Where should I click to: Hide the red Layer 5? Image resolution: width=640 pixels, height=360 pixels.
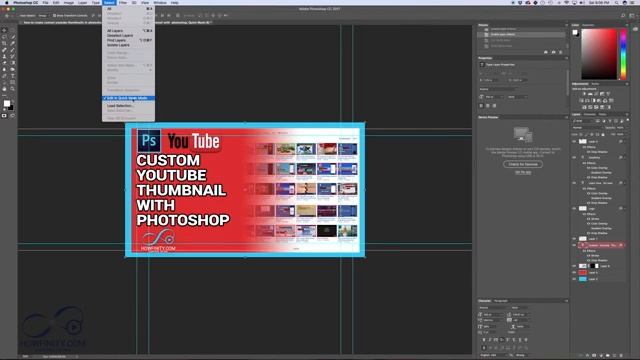574,273
